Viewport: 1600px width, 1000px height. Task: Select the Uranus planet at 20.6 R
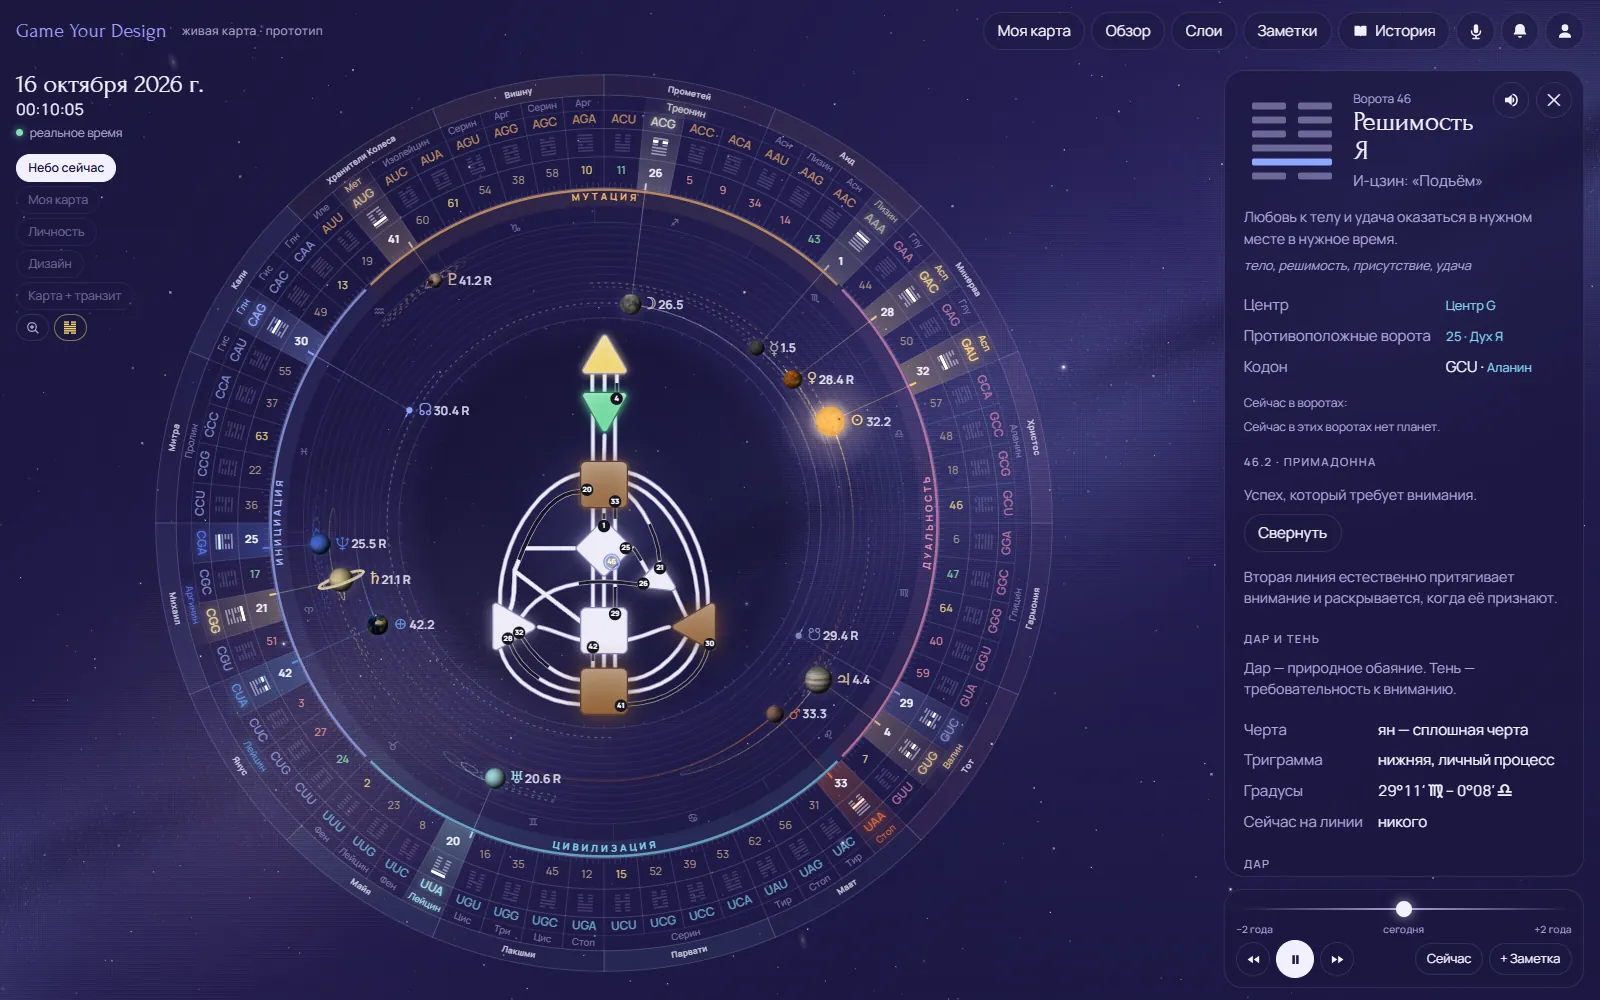click(x=494, y=778)
